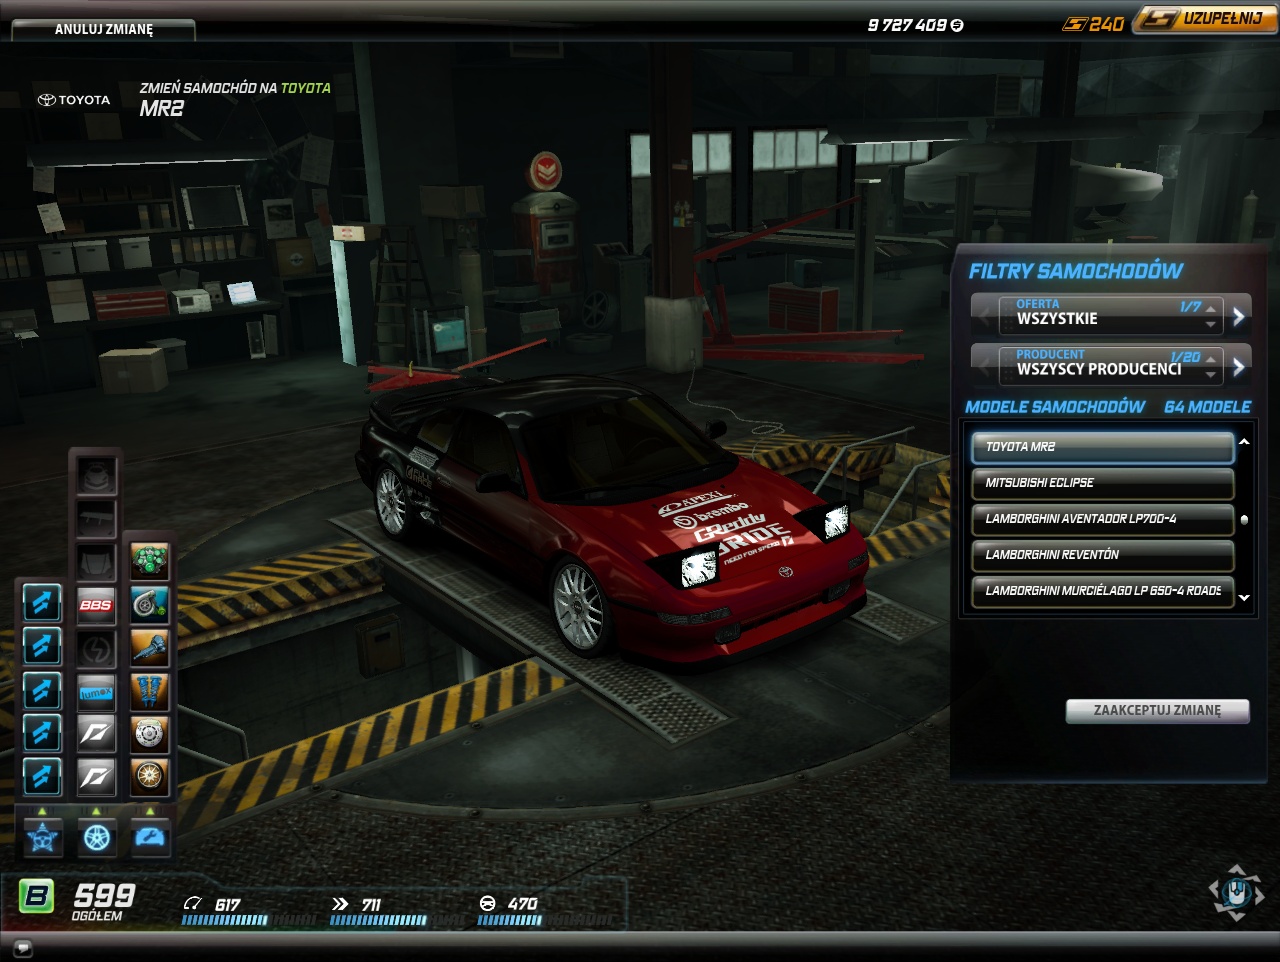The width and height of the screenshot is (1280, 962).
Task: Click the car list scrollbar thumb
Action: (x=1244, y=520)
